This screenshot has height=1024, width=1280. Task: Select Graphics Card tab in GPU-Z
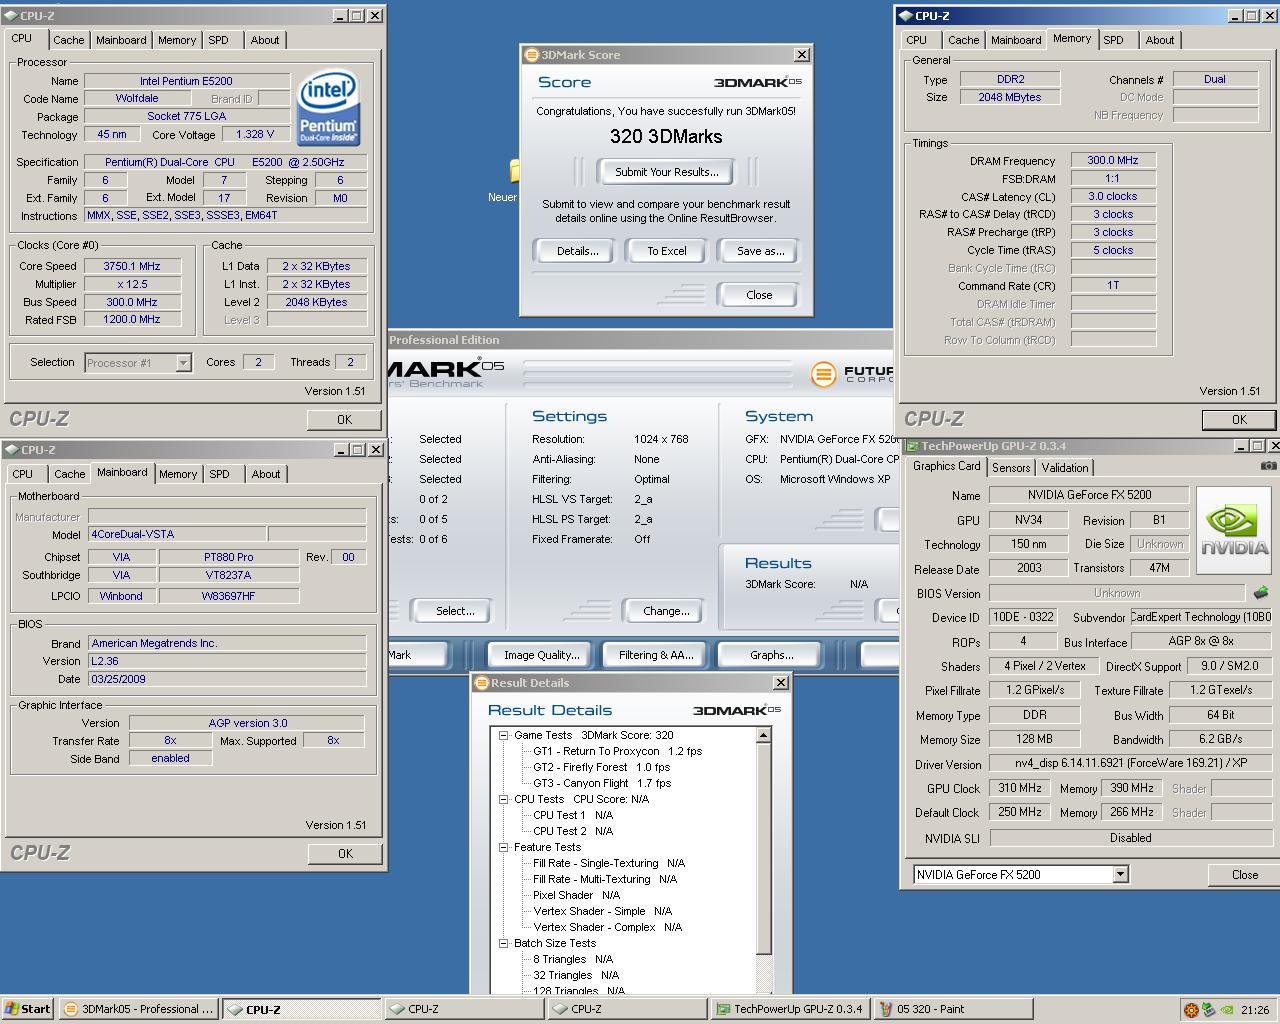click(947, 466)
